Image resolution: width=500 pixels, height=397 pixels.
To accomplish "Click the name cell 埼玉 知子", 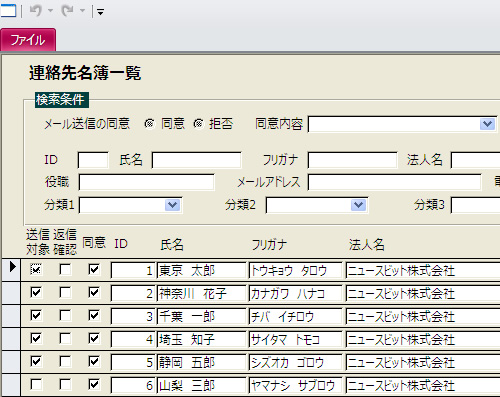I will (x=201, y=339).
